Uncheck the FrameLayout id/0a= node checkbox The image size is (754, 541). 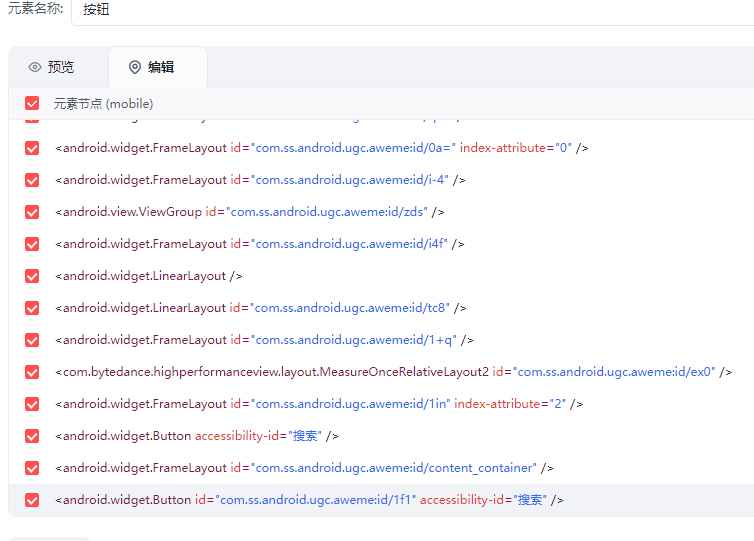(x=32, y=148)
